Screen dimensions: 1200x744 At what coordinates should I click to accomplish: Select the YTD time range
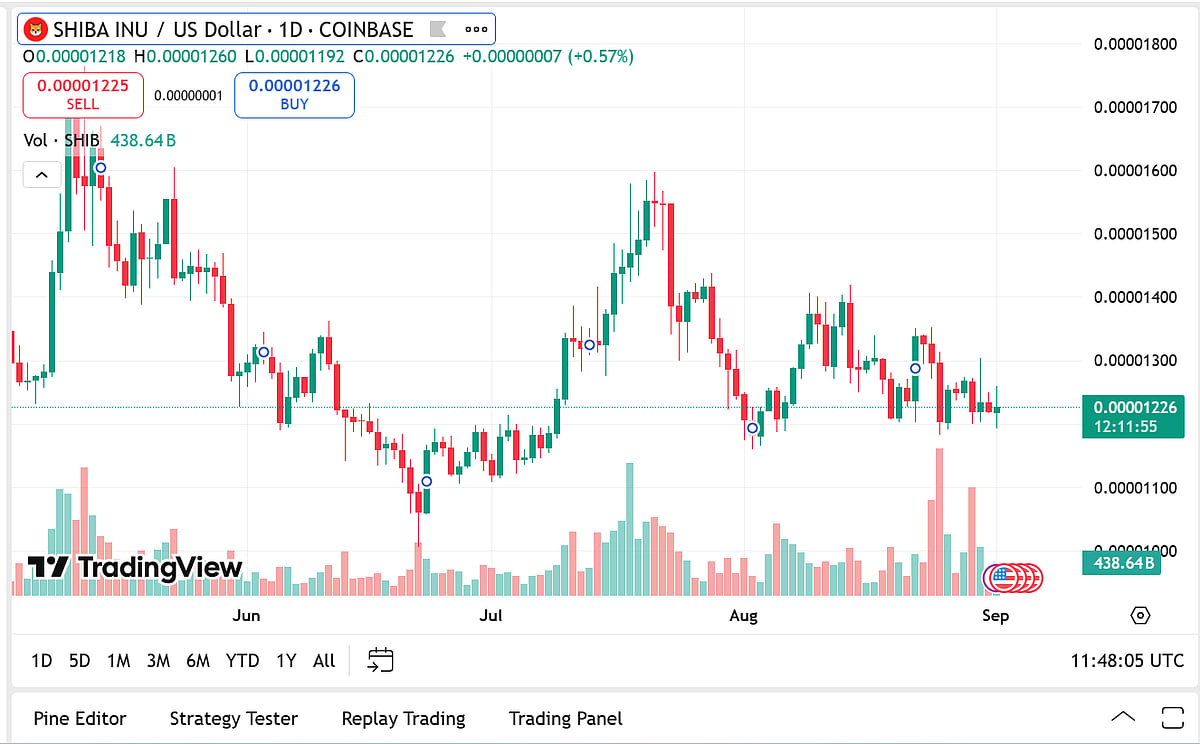(242, 660)
